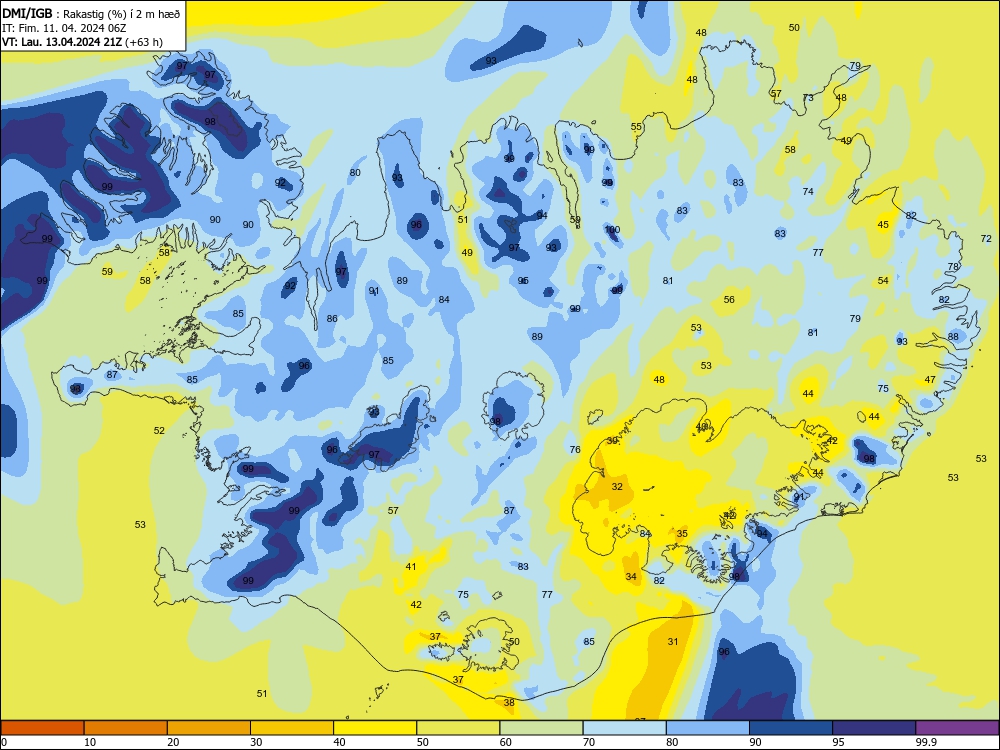Click the 'VT: Lau. 13.04.2024 21Z' line
The height and width of the screenshot is (750, 1000).
(x=82, y=42)
